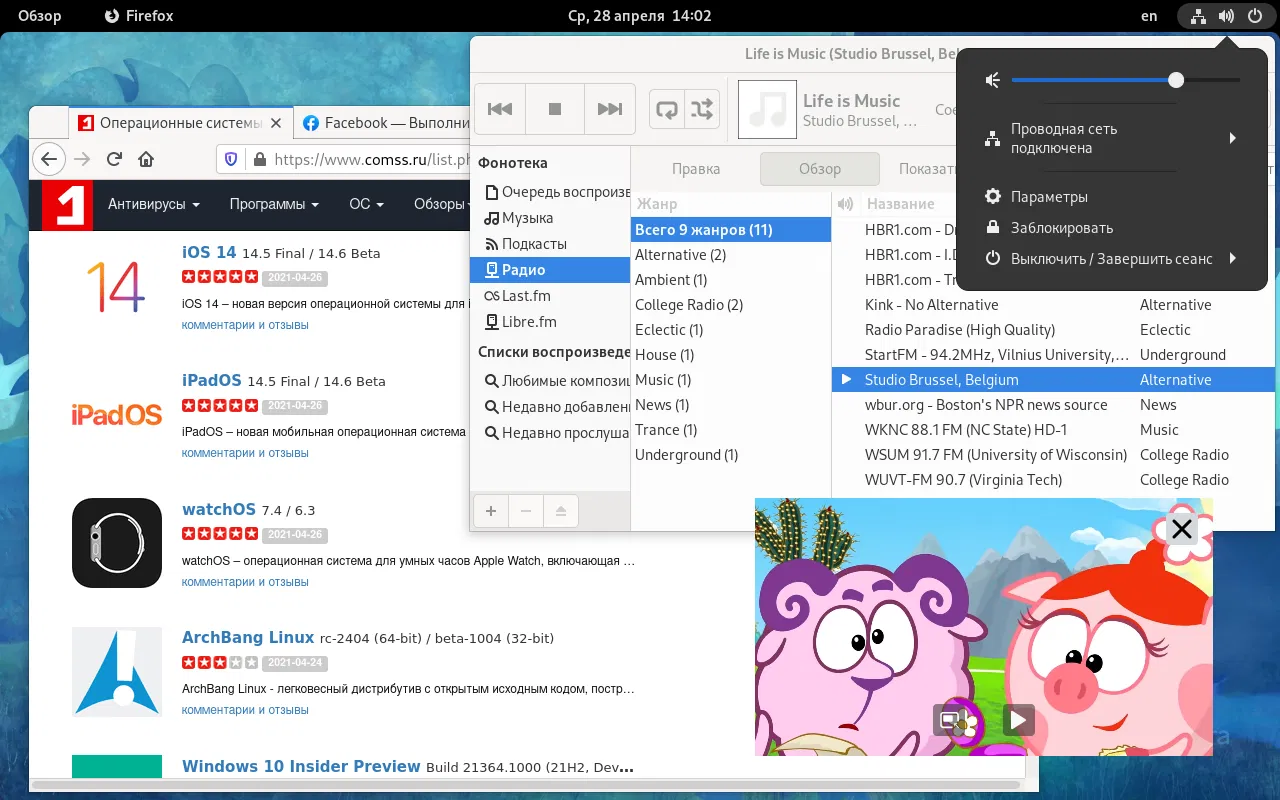Image resolution: width=1280 pixels, height=800 pixels.
Task: Click the Firefox forward arrow
Action: tap(82, 159)
